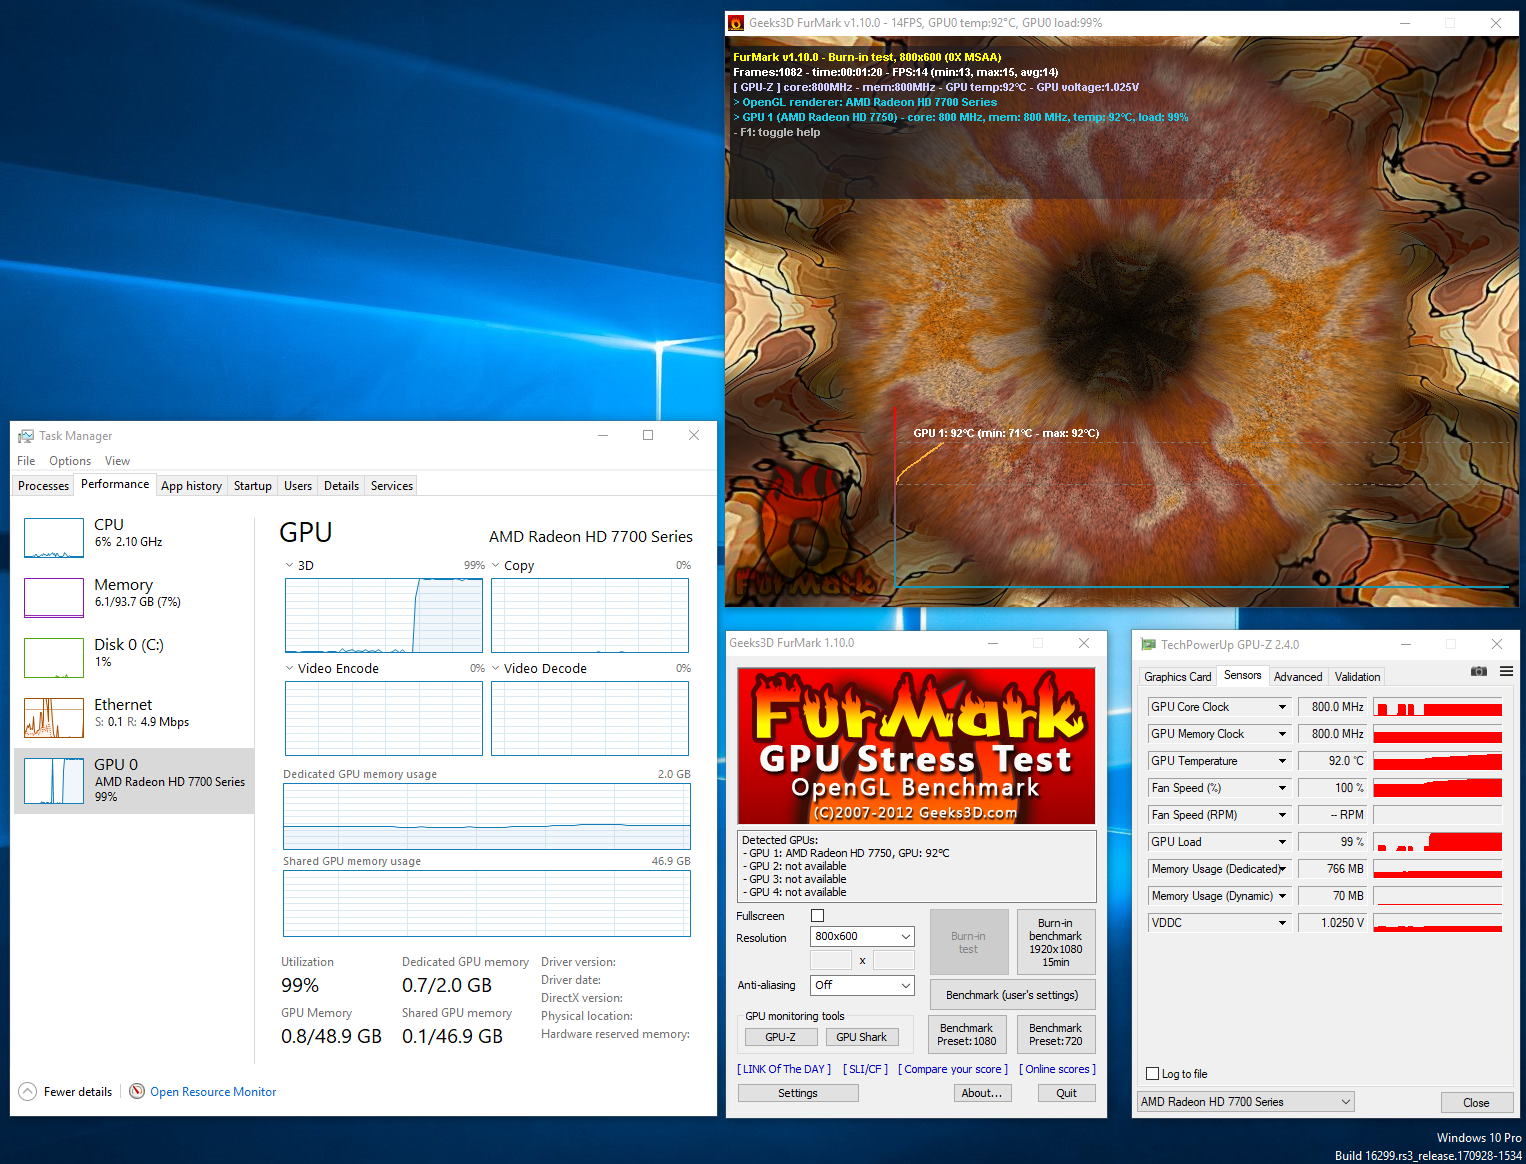
Task: Open the Task Manager View menu
Action: (118, 461)
